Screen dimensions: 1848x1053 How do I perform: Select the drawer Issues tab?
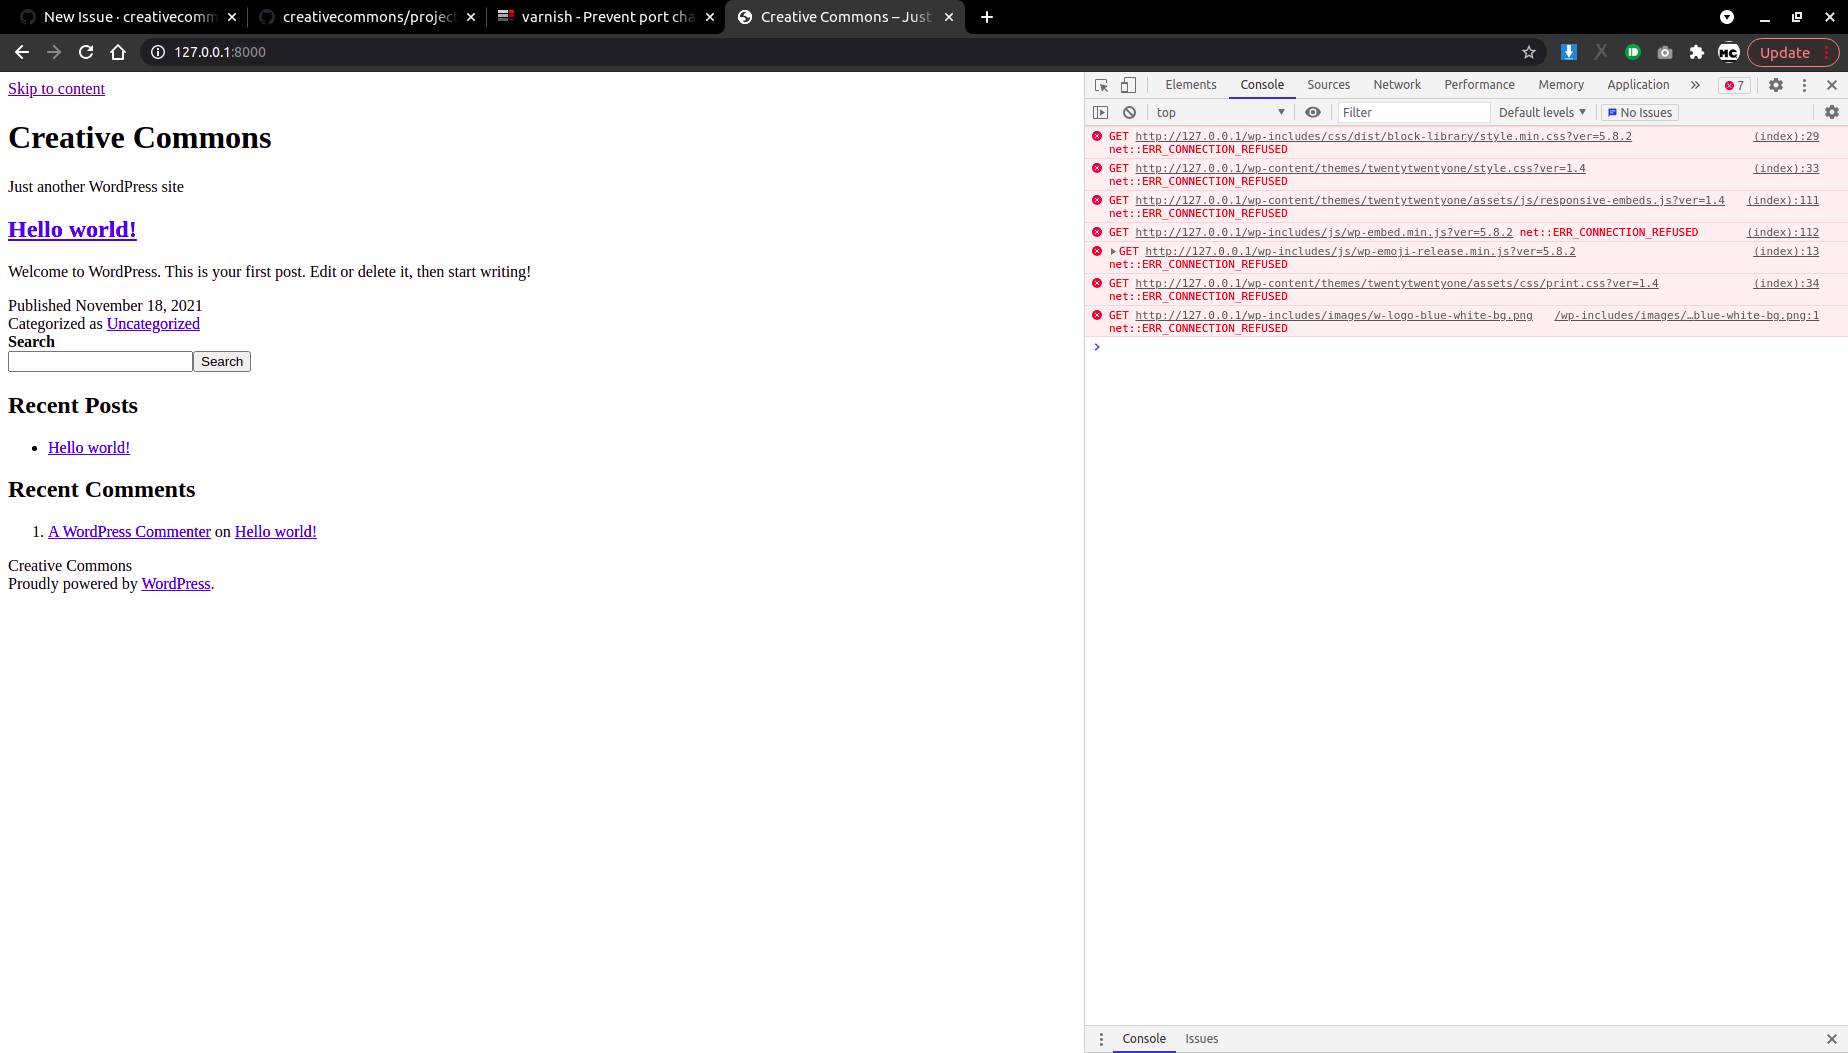coord(1201,1039)
